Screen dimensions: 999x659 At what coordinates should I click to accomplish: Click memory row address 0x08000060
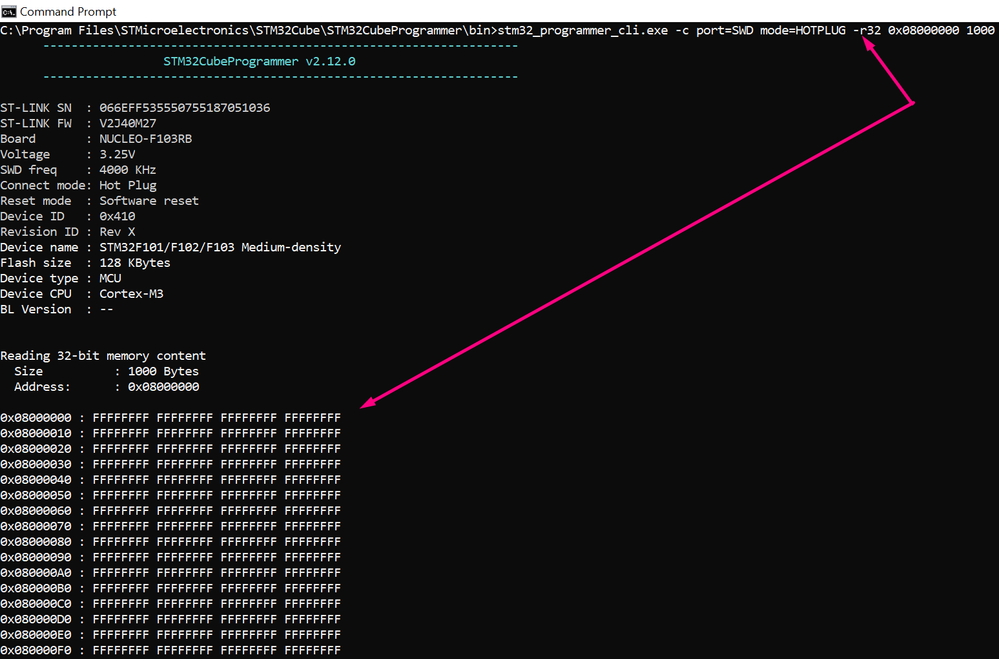36,511
